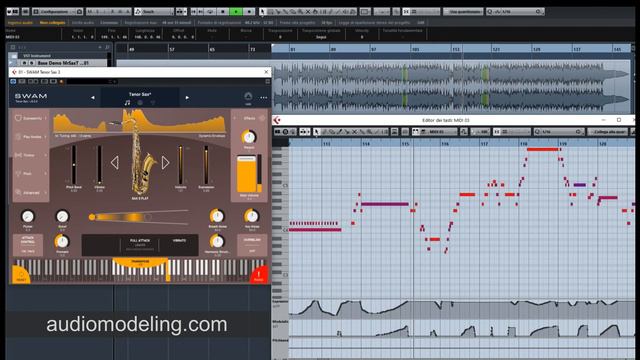Open the SWAM three-dots options menu
This screenshot has width=640, height=360.
click(264, 98)
